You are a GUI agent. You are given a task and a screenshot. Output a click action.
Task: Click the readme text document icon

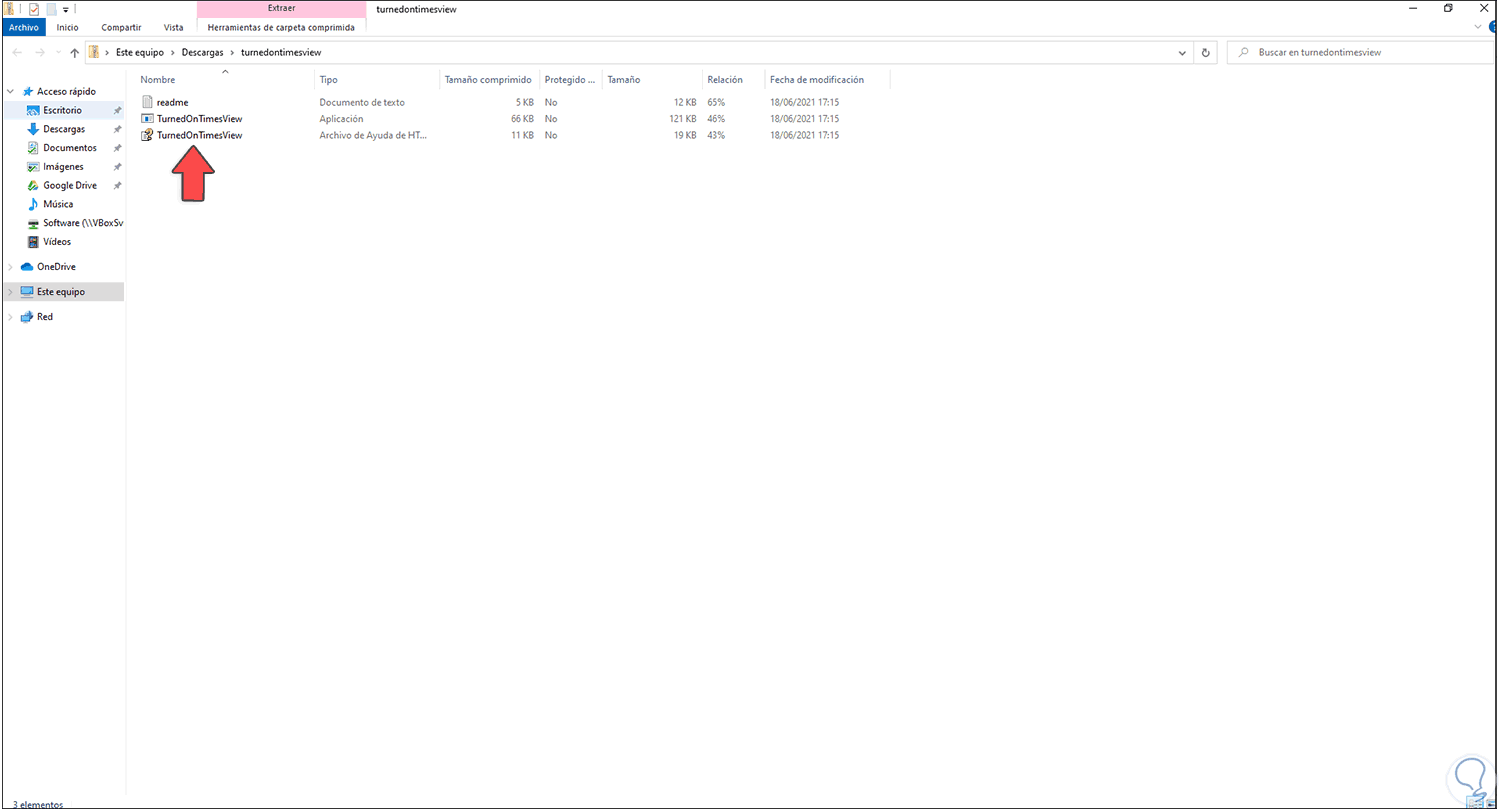point(147,102)
